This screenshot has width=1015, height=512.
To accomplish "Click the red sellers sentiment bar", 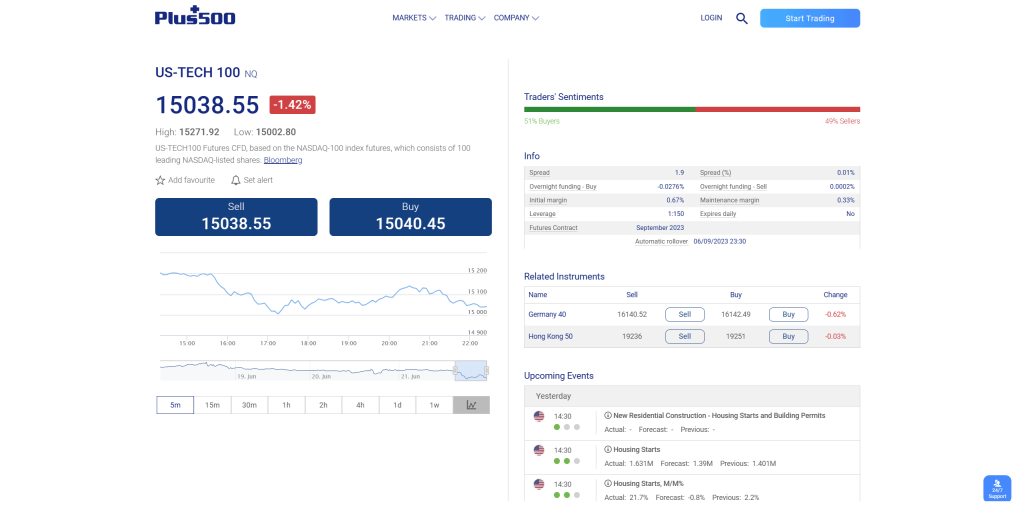I will pyautogui.click(x=778, y=109).
